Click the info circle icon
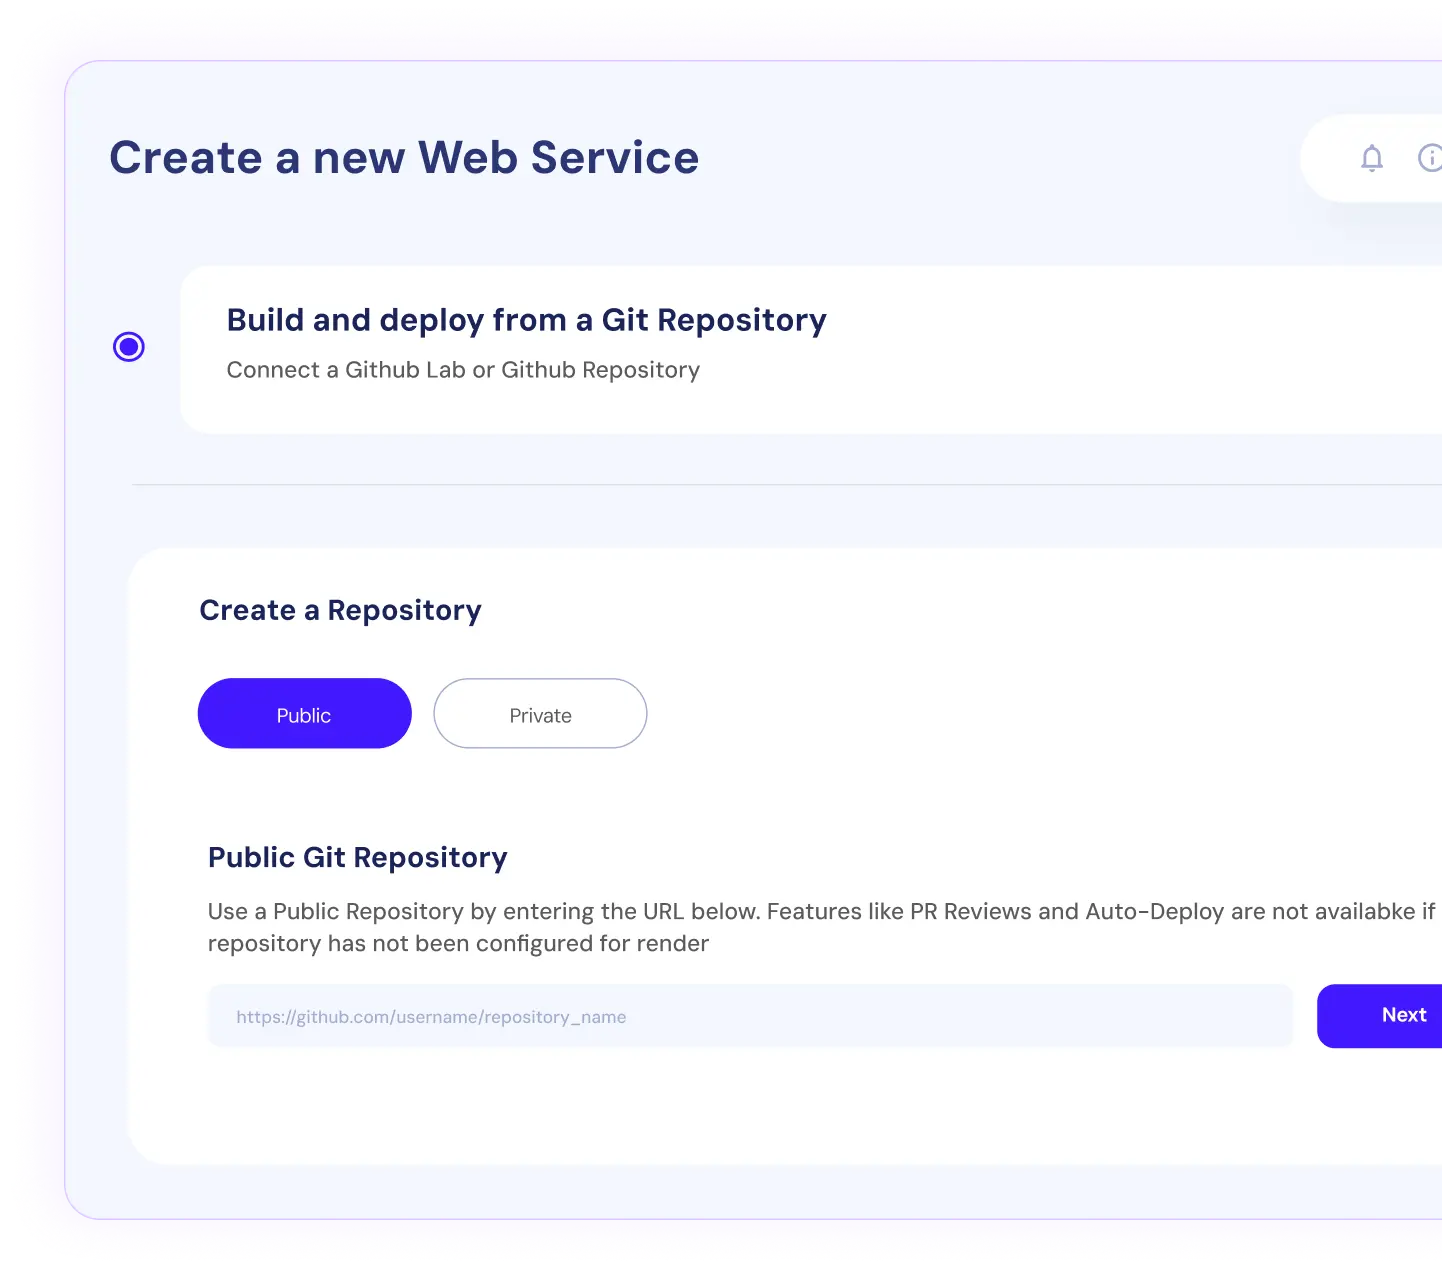The width and height of the screenshot is (1442, 1265). 1430,158
